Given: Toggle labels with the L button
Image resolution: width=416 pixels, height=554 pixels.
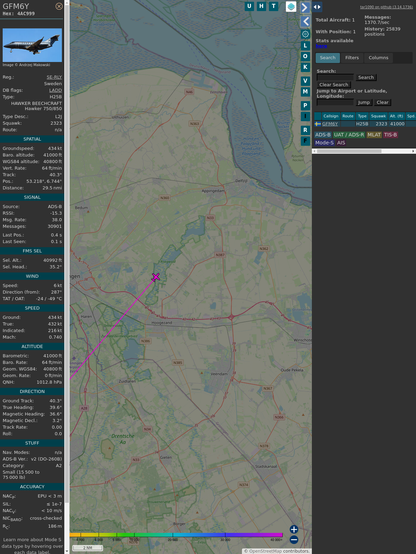Looking at the screenshot, I should (x=305, y=46).
